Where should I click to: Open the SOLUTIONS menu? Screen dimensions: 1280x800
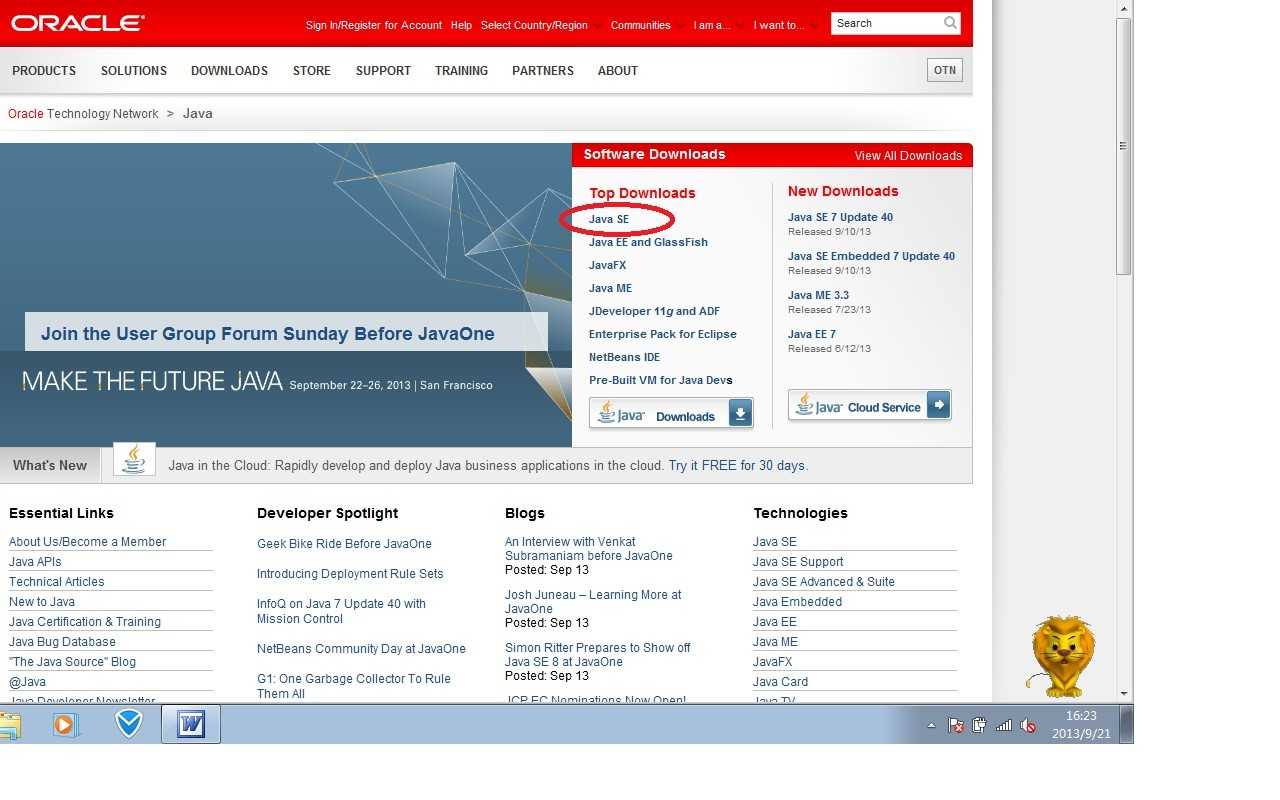point(134,71)
